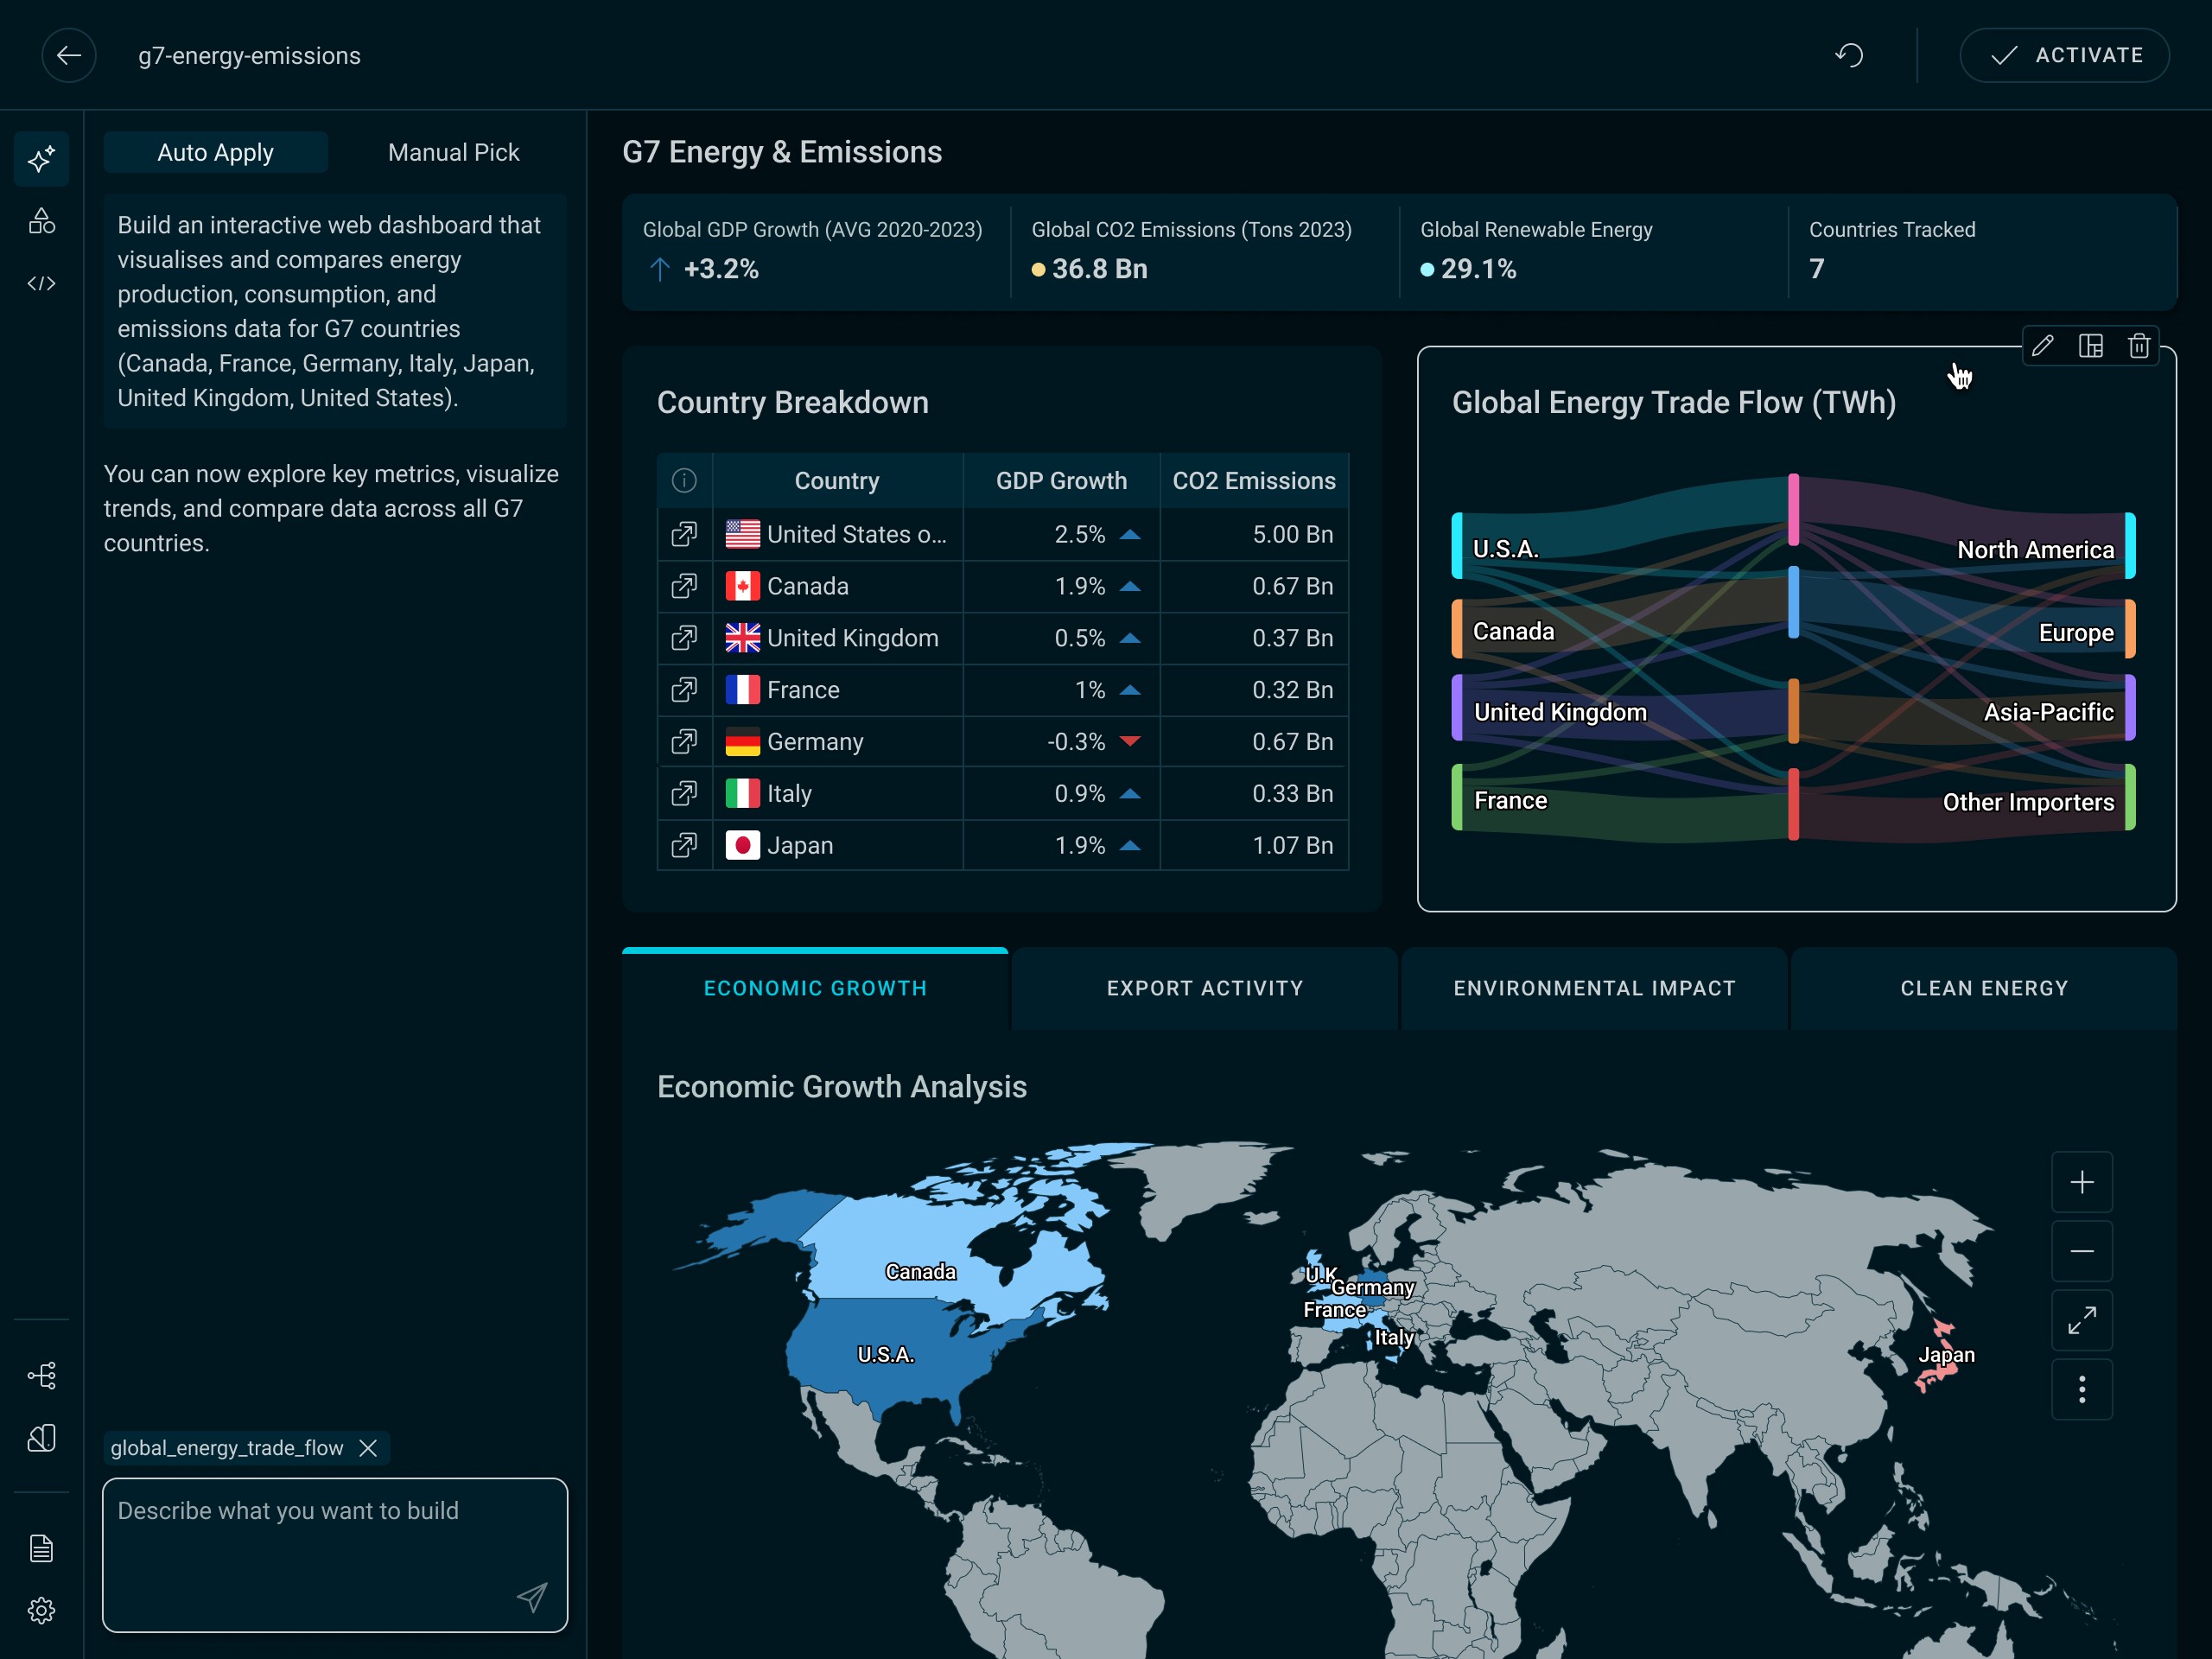This screenshot has width=2212, height=1659.
Task: Switch to Export Activity tab
Action: [1204, 988]
